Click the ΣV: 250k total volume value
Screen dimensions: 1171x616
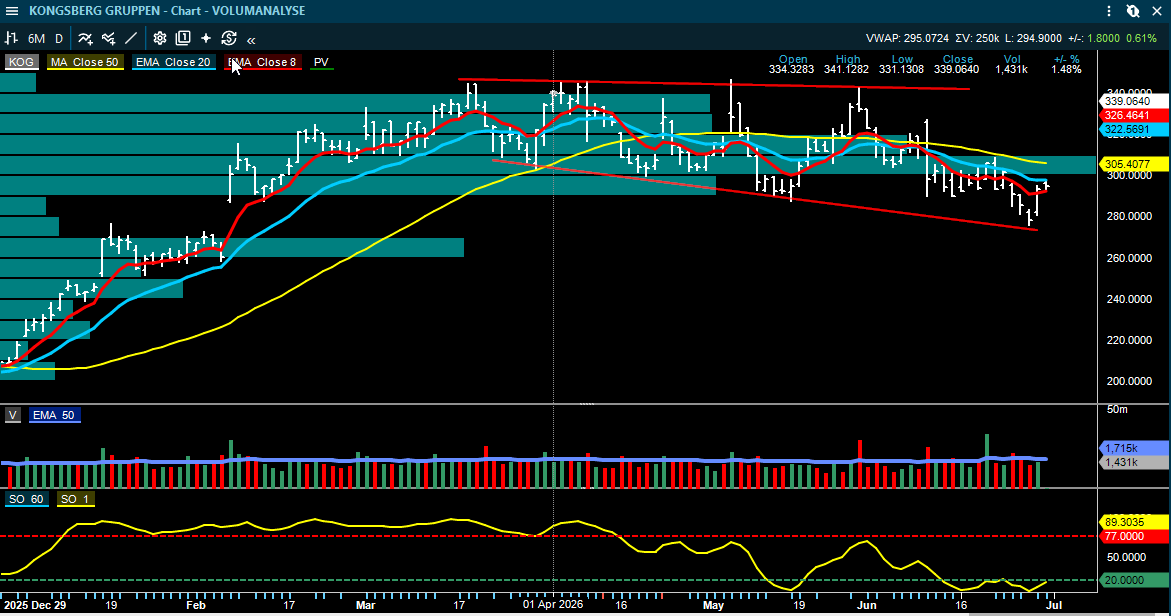(x=977, y=38)
